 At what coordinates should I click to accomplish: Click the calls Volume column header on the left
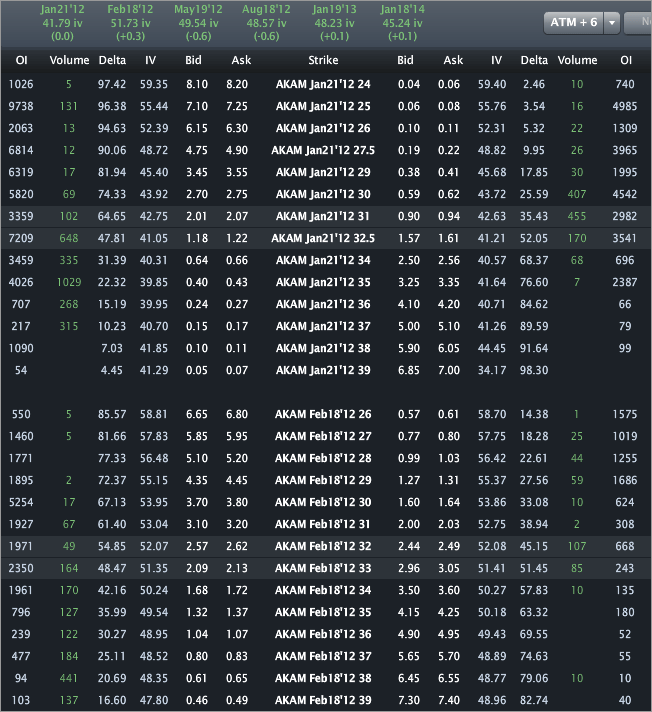pyautogui.click(x=69, y=60)
